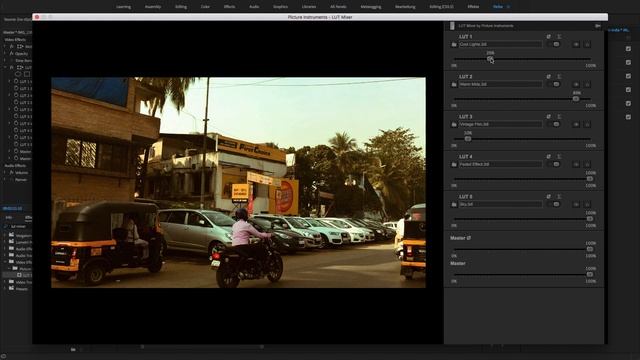640x360 pixels.
Task: Open LUT 5 file browser folder icon
Action: (454, 204)
